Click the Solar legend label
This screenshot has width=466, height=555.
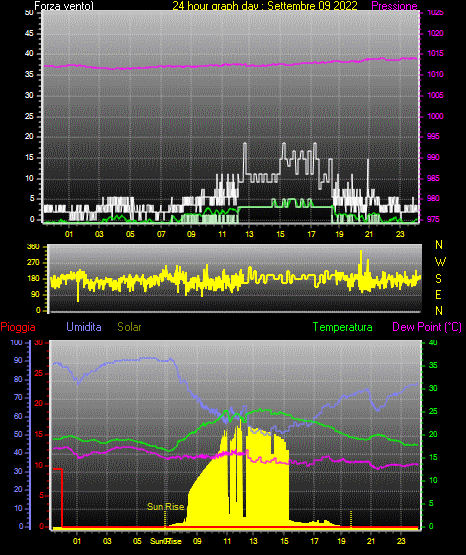[130, 327]
